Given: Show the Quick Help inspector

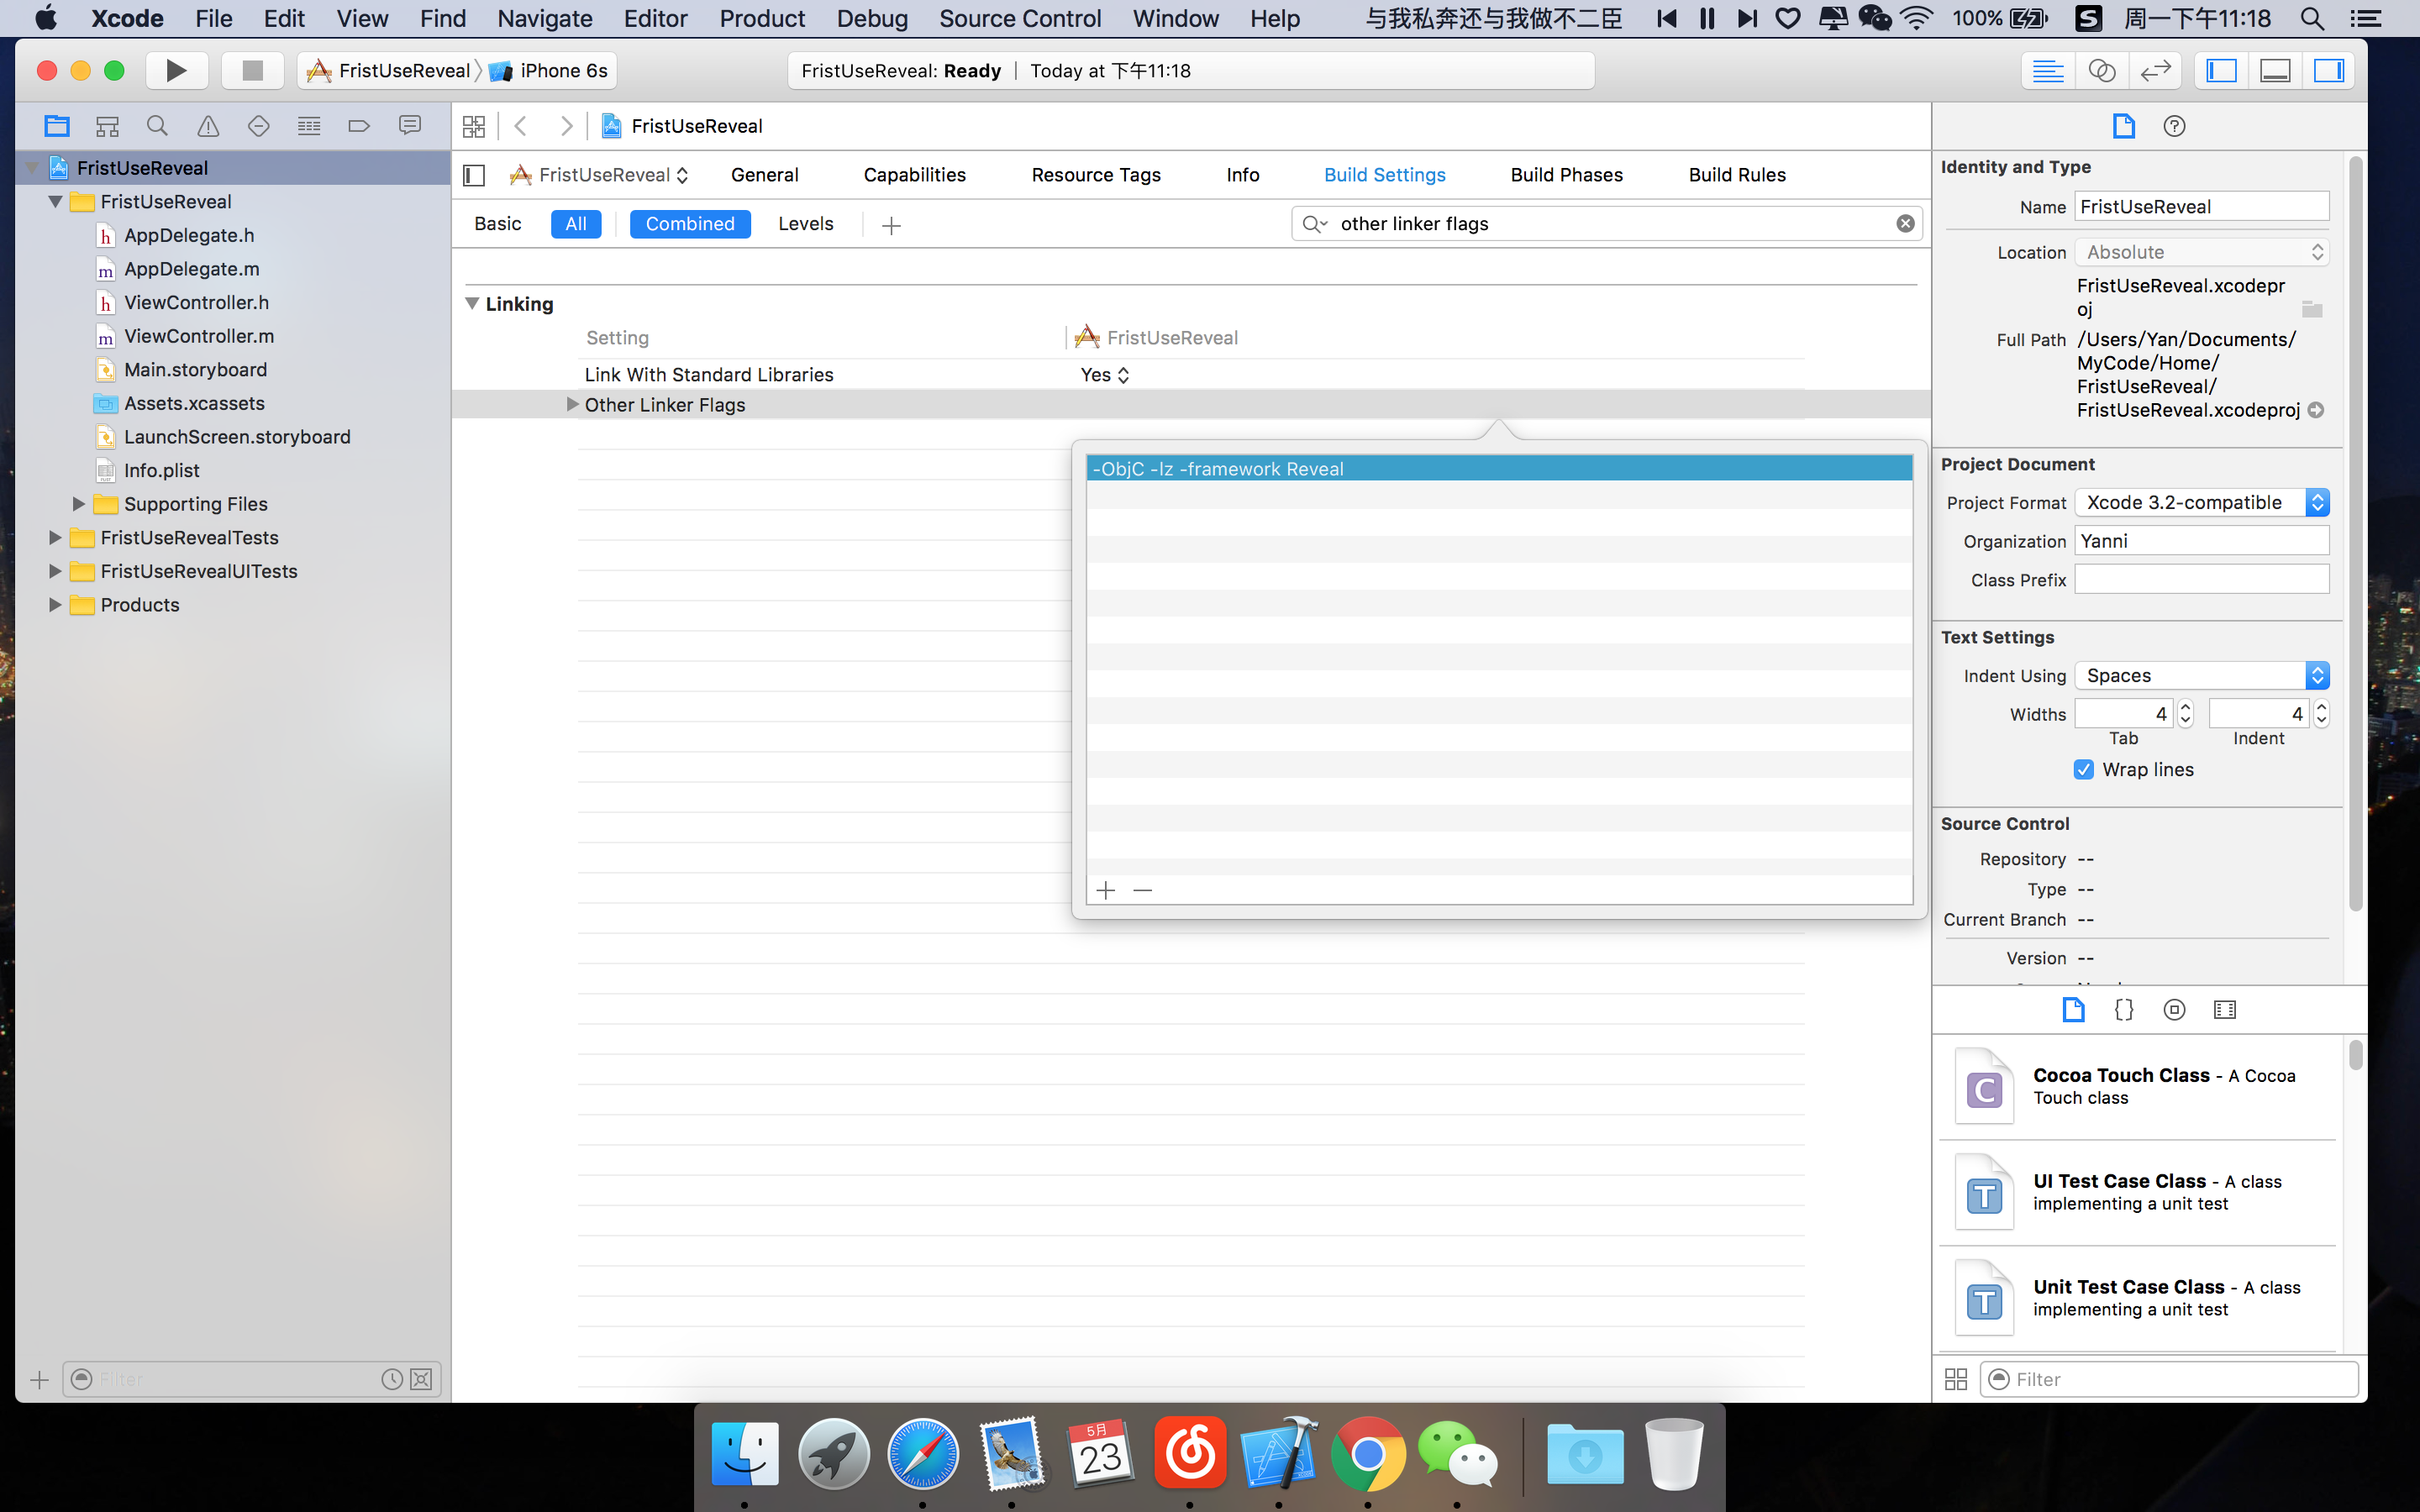Looking at the screenshot, I should tap(2174, 126).
